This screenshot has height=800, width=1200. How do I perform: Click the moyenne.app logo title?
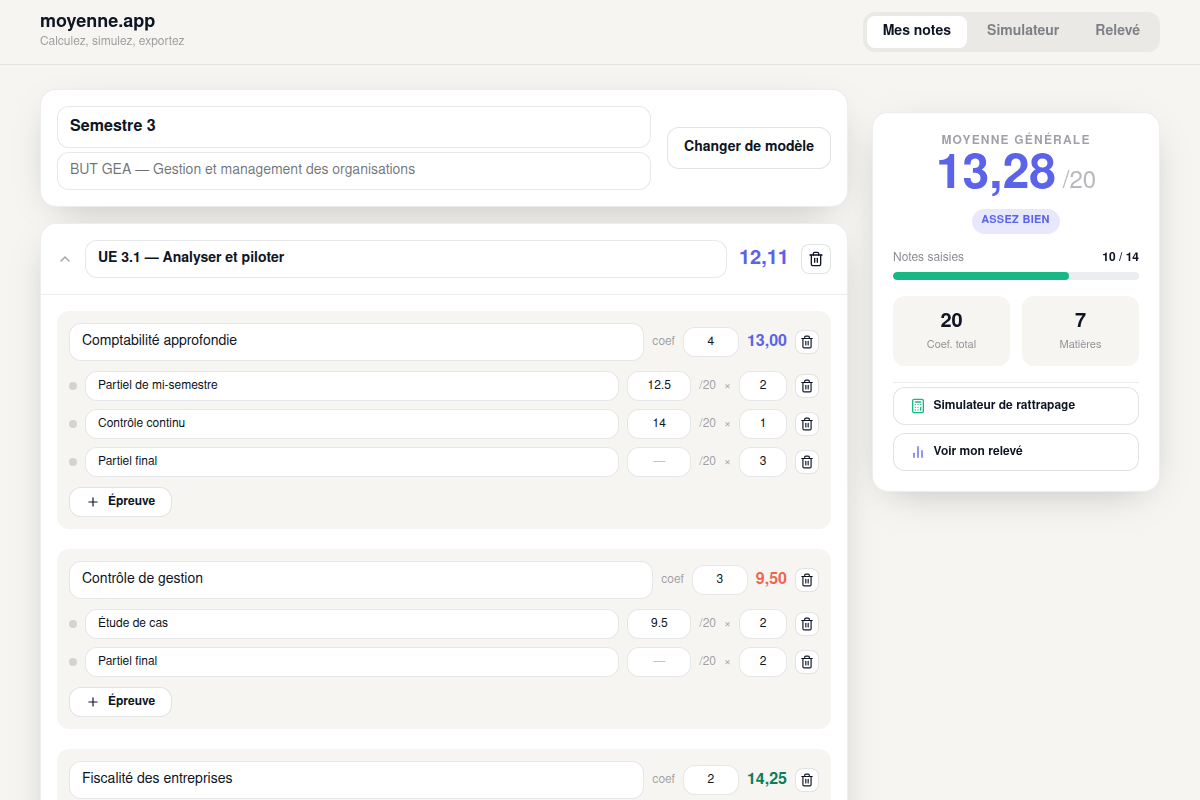click(97, 21)
